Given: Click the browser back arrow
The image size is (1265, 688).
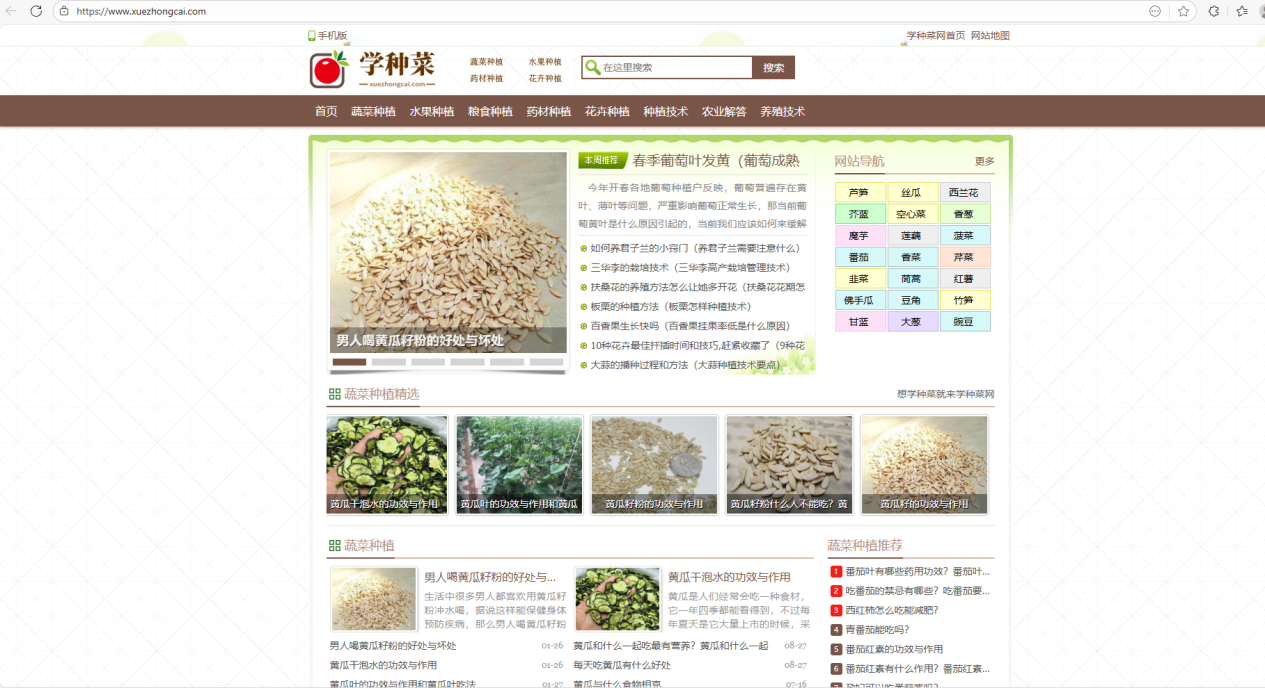Looking at the screenshot, I should coord(13,11).
